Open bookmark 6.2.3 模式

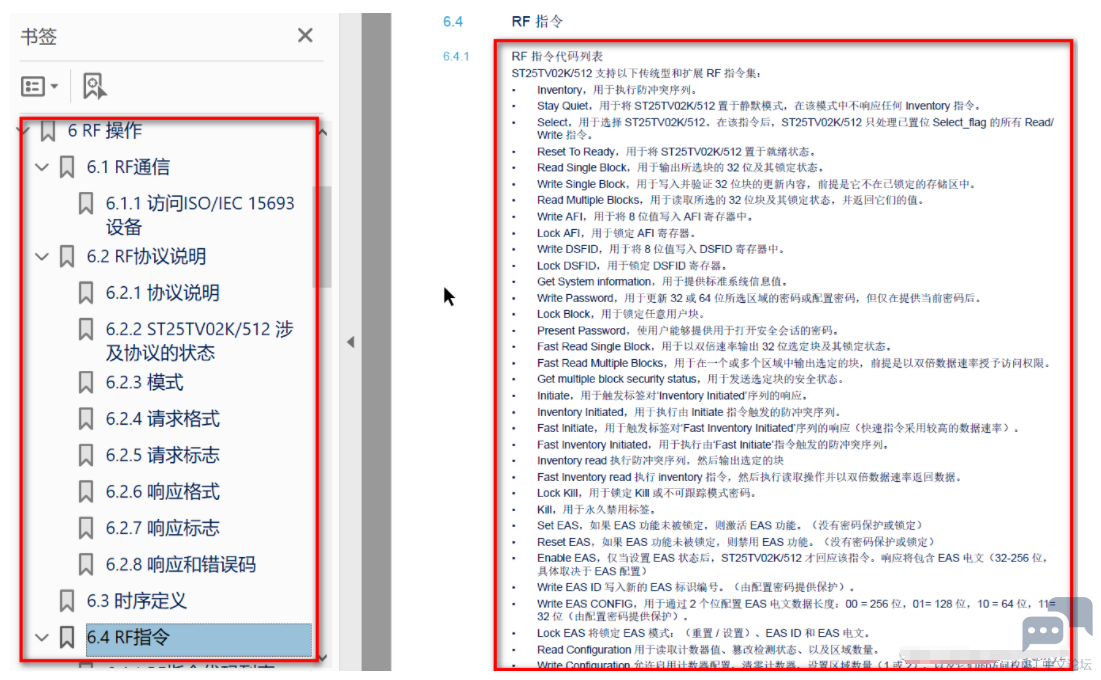(x=145, y=383)
